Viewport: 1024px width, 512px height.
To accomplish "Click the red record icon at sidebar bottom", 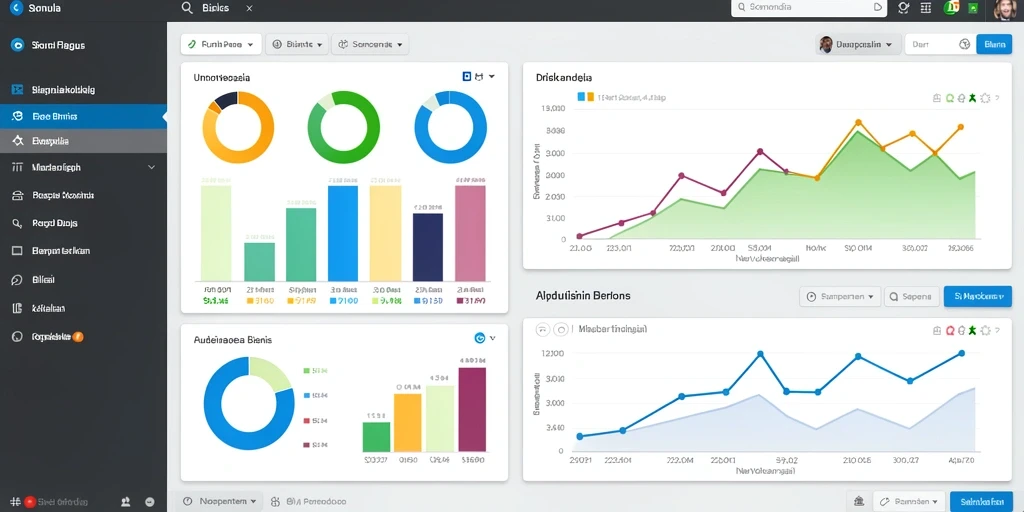I will coord(29,502).
